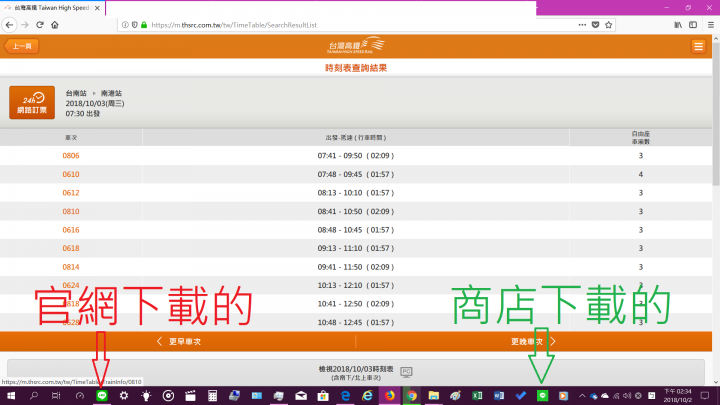This screenshot has height=405, width=720.
Task: Open the Calculator taskbar icon
Action: 212,396
